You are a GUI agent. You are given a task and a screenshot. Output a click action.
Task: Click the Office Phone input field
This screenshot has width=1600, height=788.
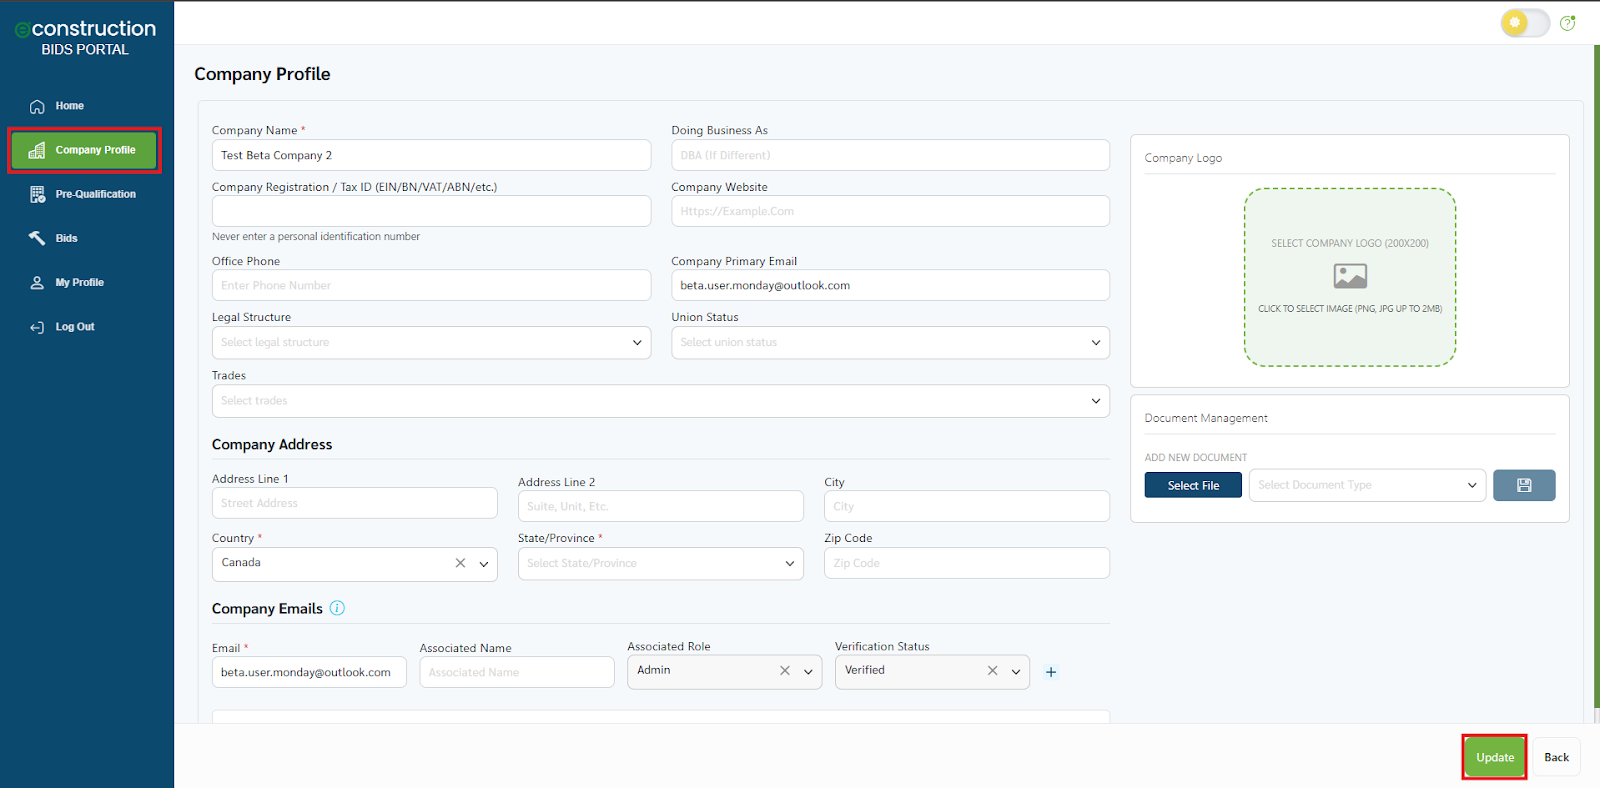click(431, 285)
